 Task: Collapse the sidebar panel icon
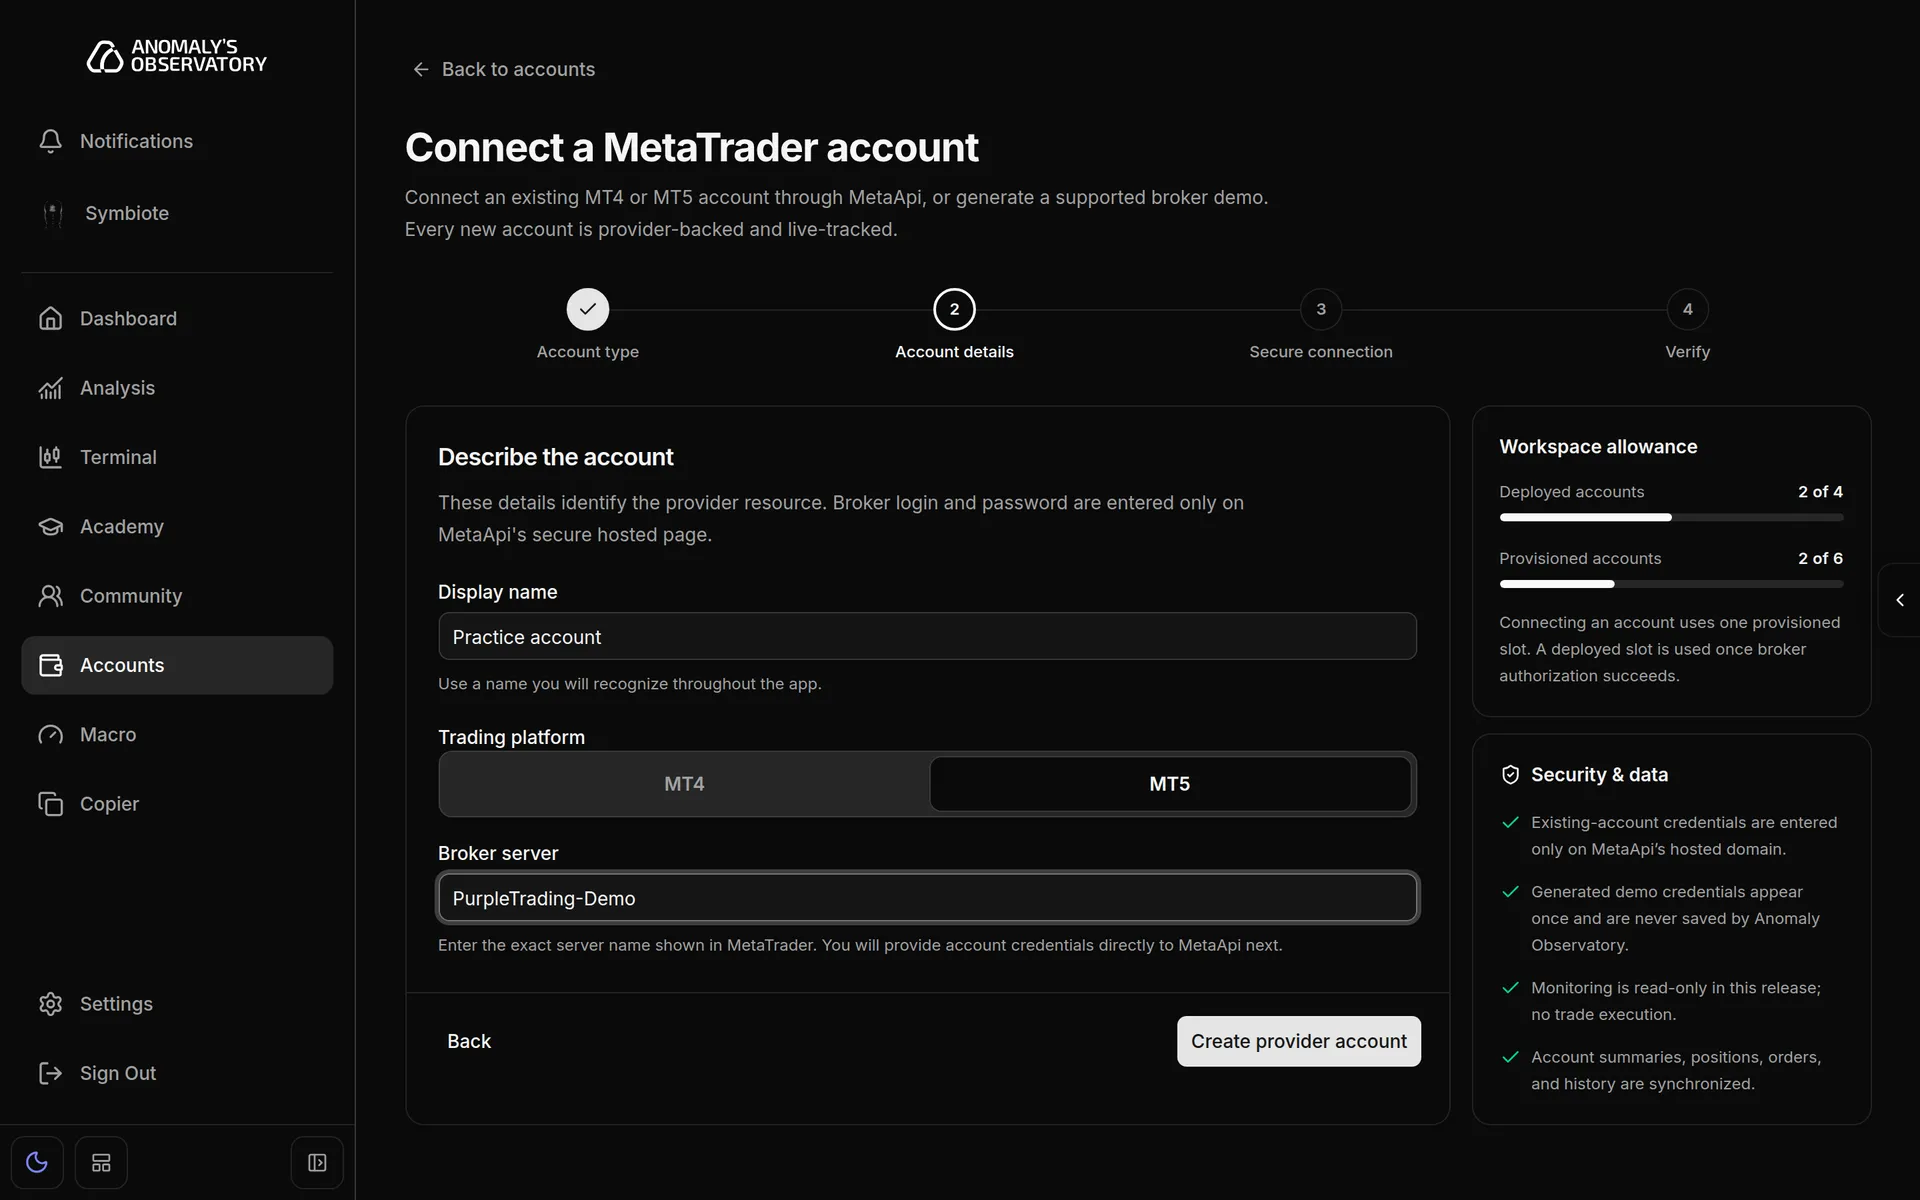[317, 1163]
